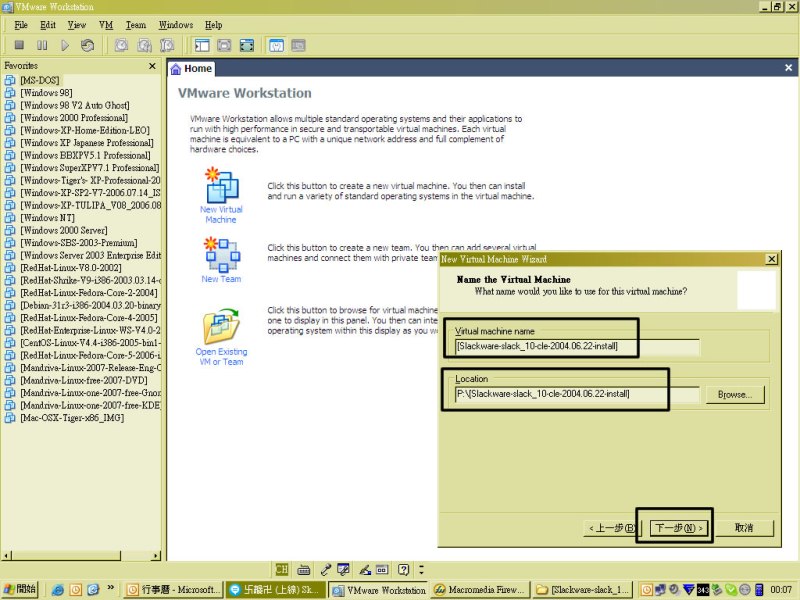Click the system tray clock 00:07
Screen dimensions: 800x600
(781, 590)
